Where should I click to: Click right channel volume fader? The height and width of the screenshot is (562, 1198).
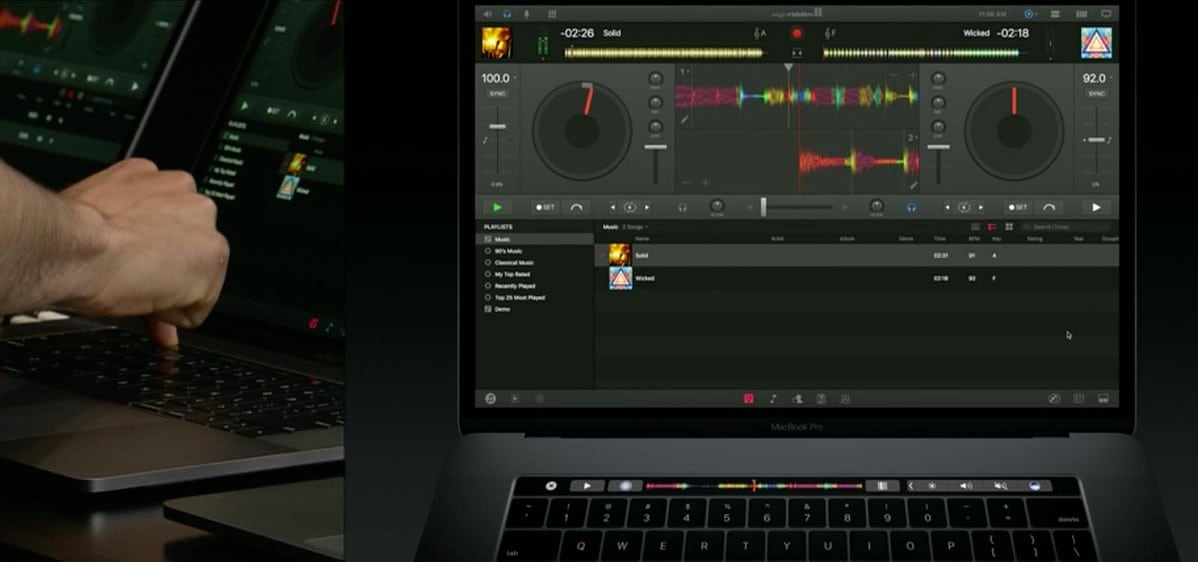[x=938, y=147]
